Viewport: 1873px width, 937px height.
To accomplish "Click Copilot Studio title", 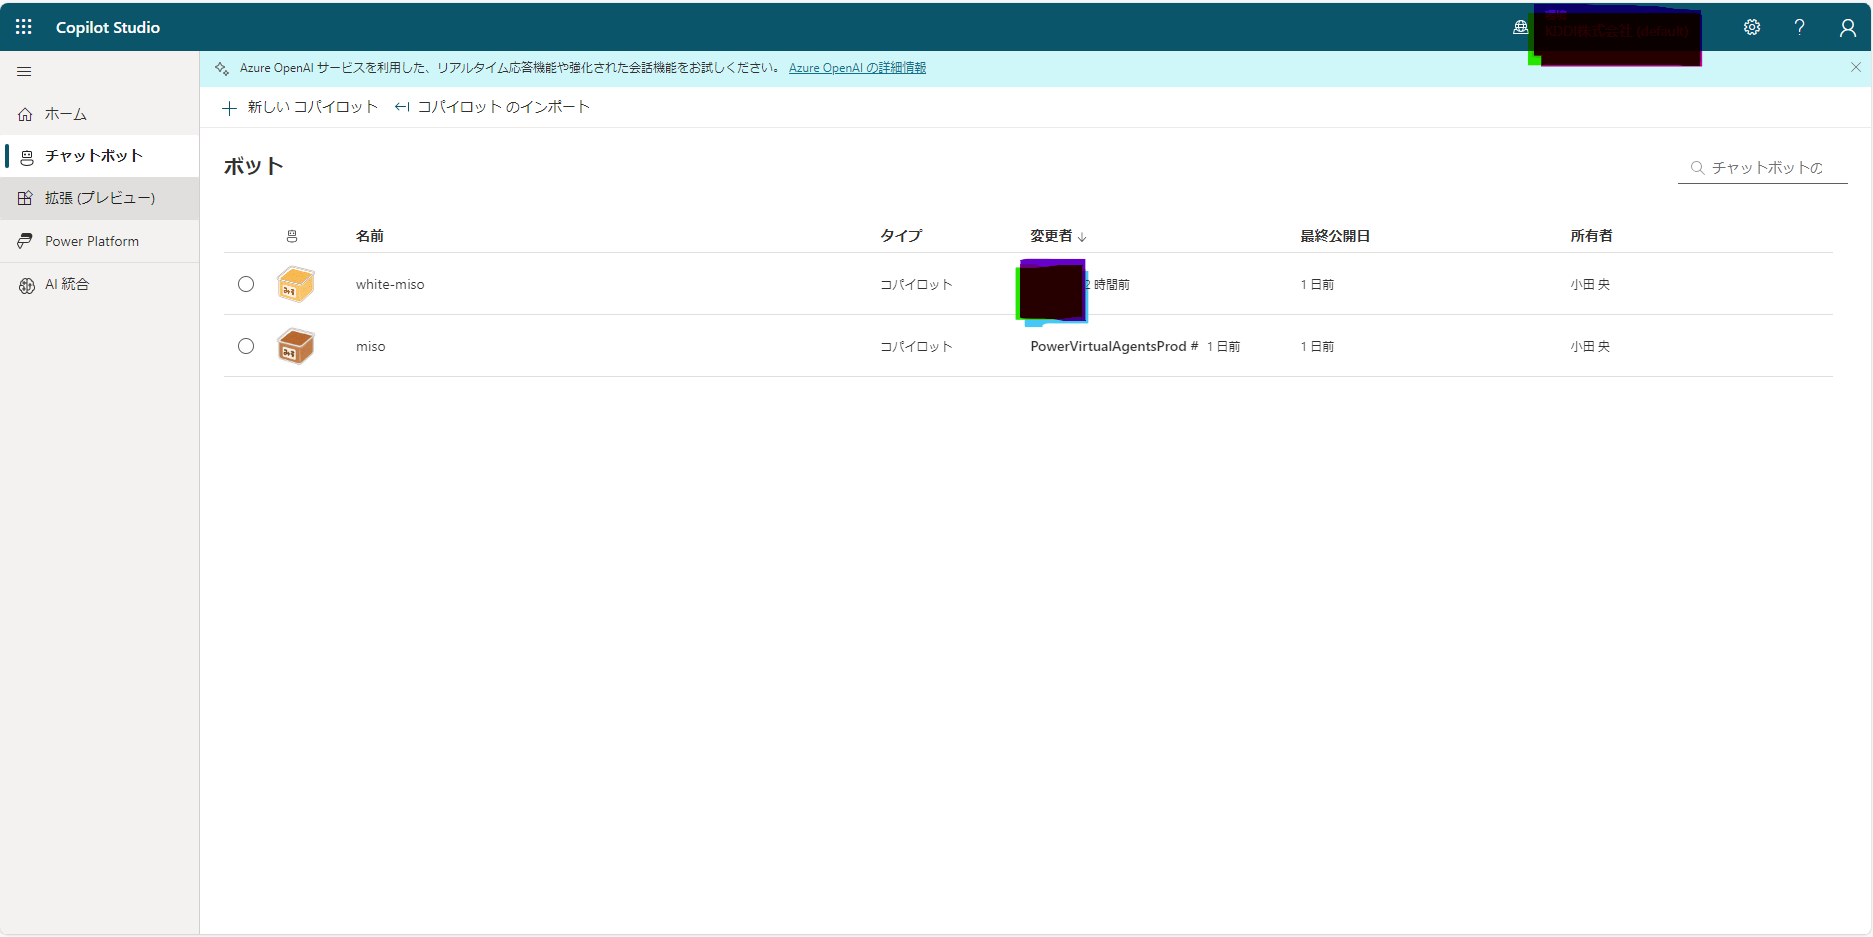I will [x=108, y=27].
